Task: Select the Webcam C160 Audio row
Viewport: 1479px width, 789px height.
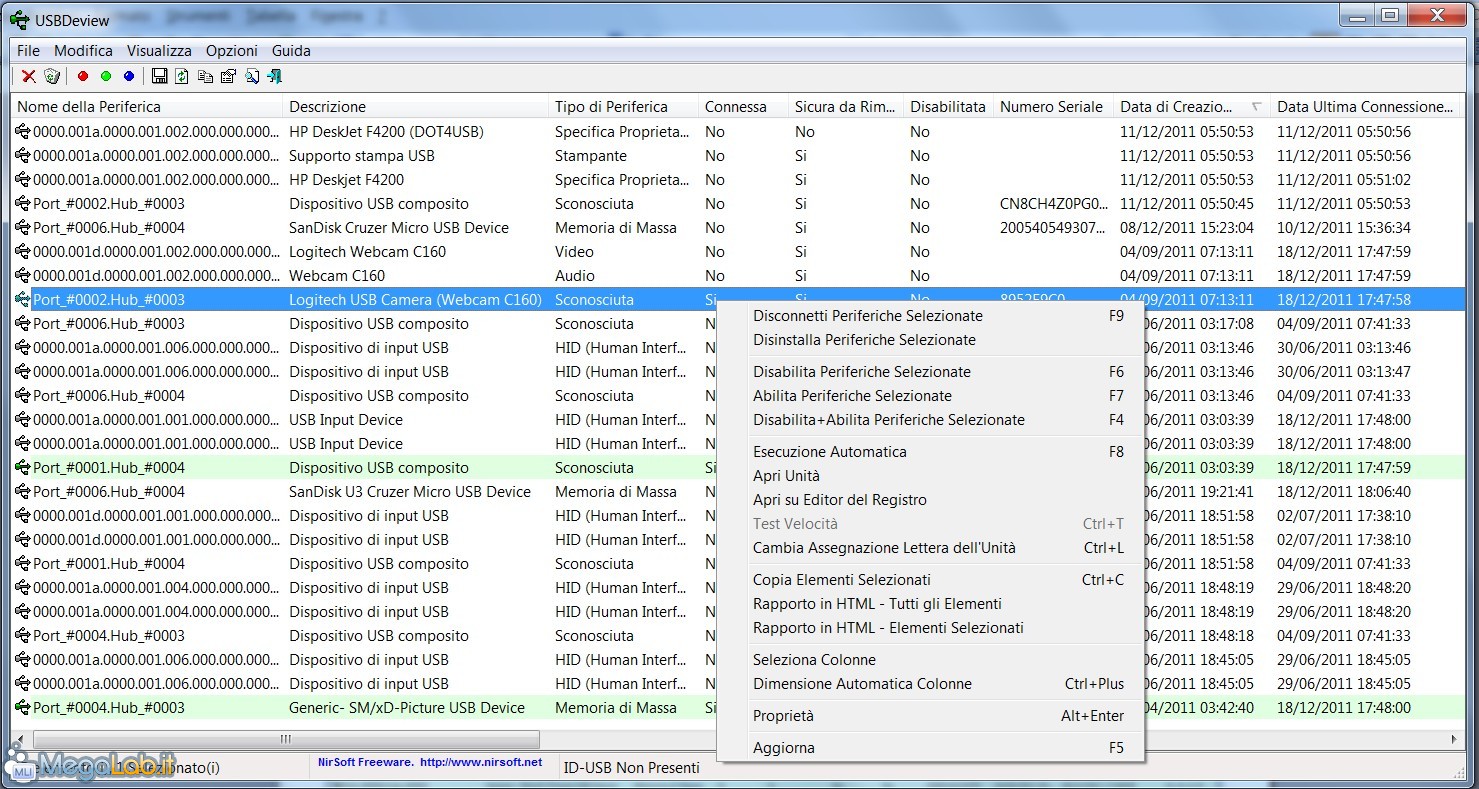Action: 738,276
